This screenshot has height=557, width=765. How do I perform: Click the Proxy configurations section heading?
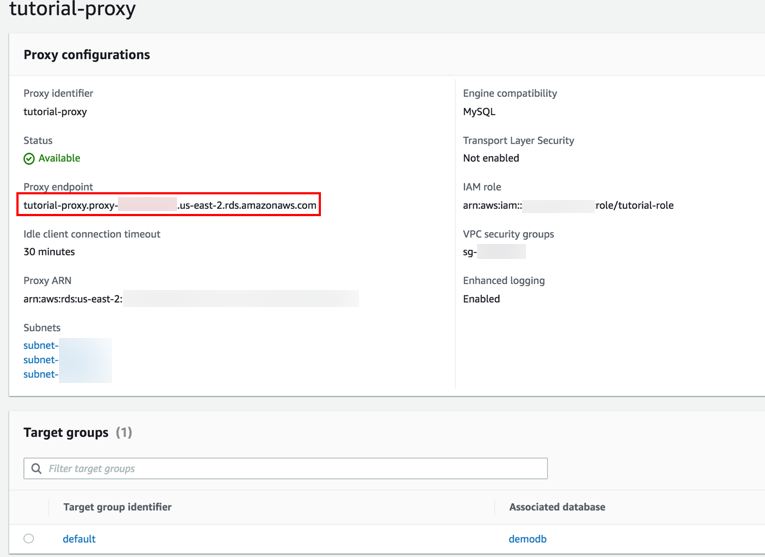click(x=87, y=55)
